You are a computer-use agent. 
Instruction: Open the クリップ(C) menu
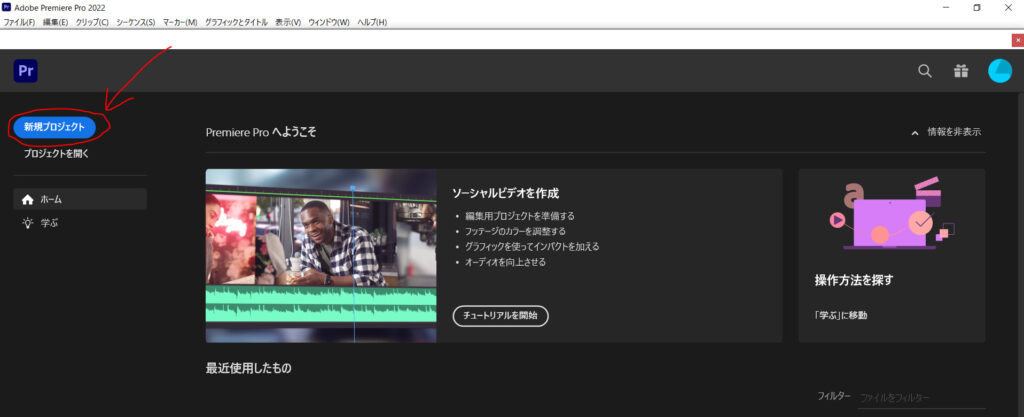(92, 22)
